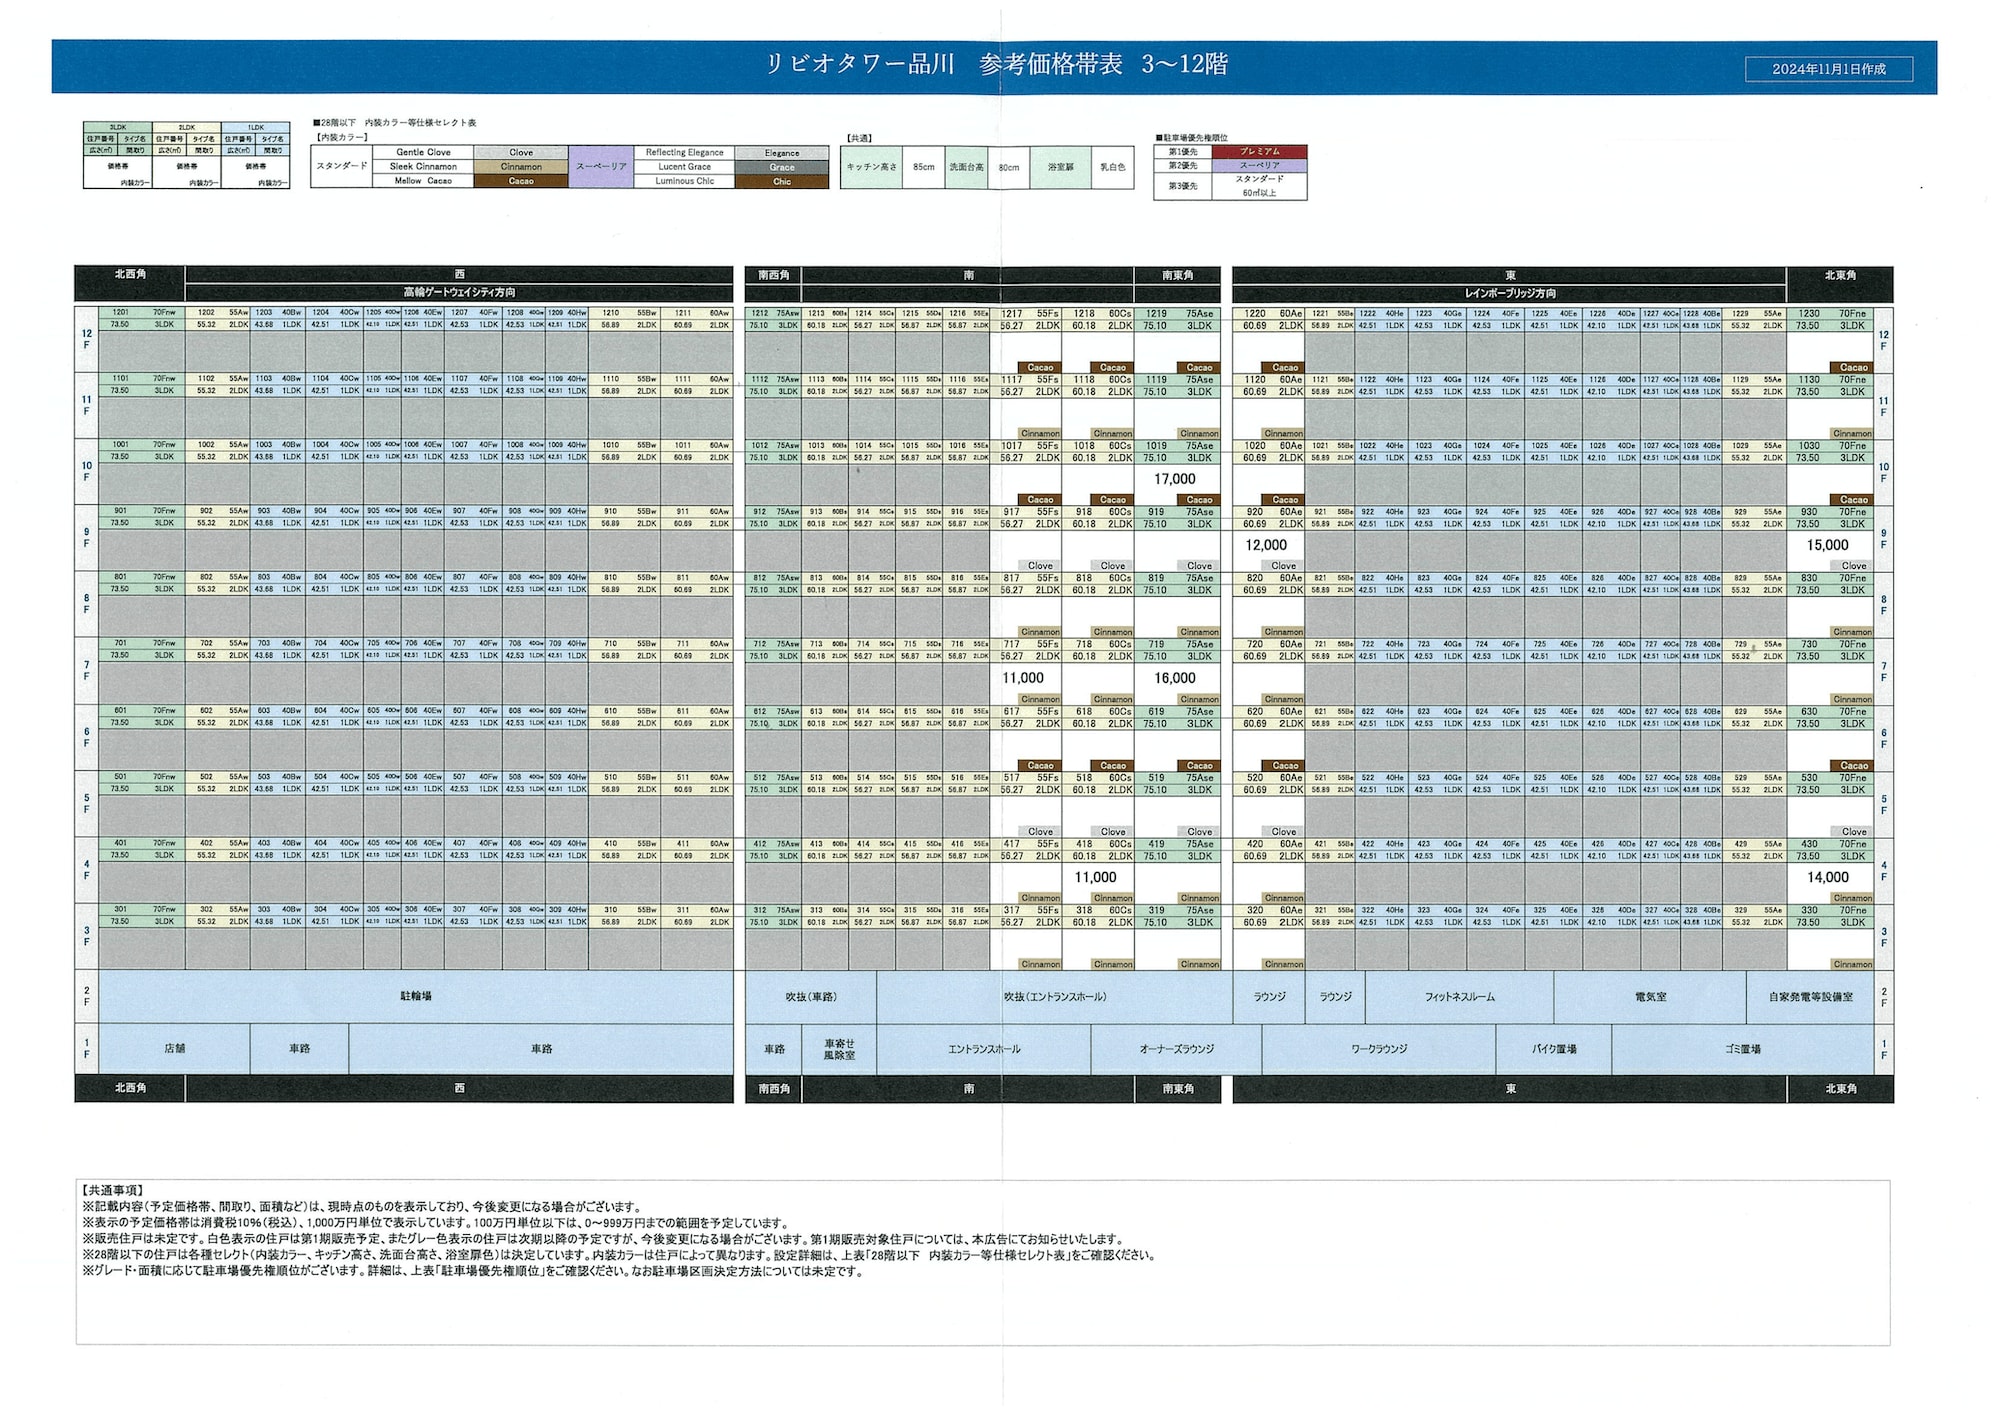
Task: Click unit number '317' on the 3rd floor
Action: pos(1012,910)
